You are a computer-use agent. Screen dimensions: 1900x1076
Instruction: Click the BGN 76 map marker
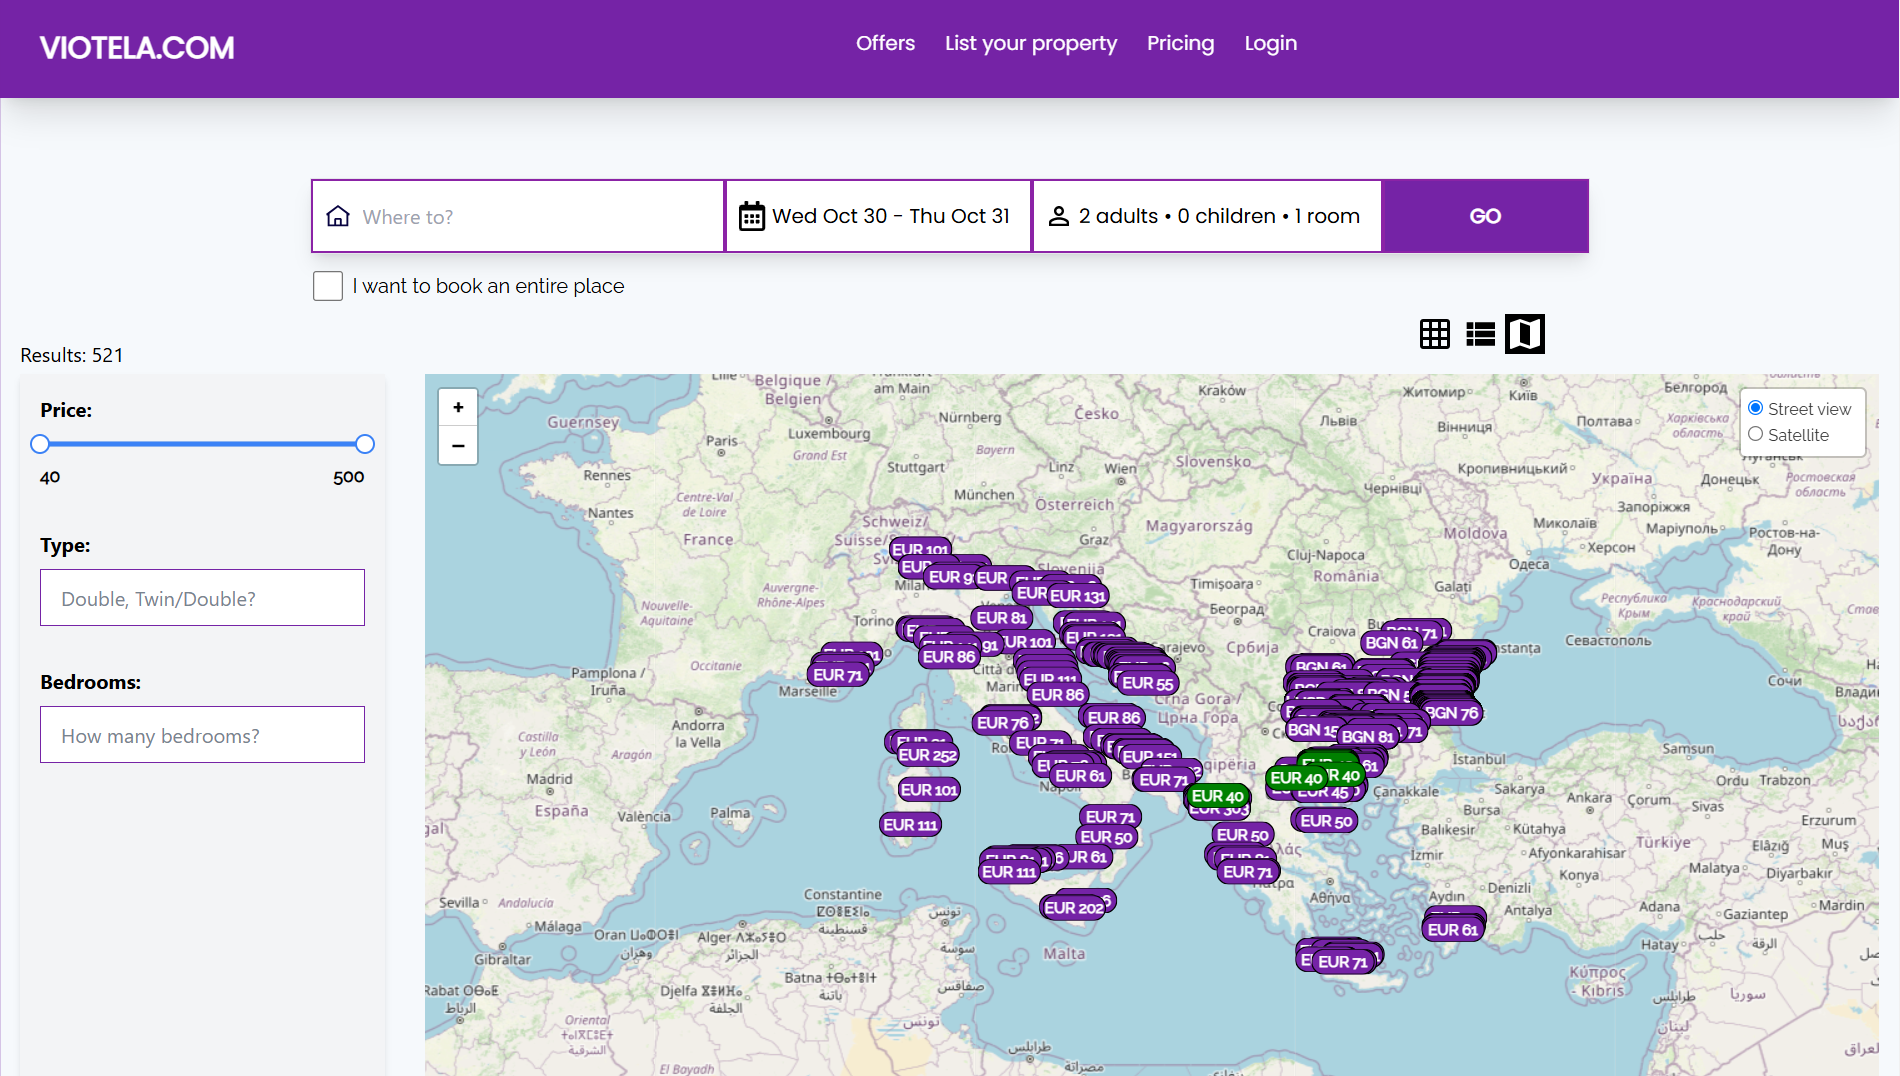click(x=1452, y=713)
